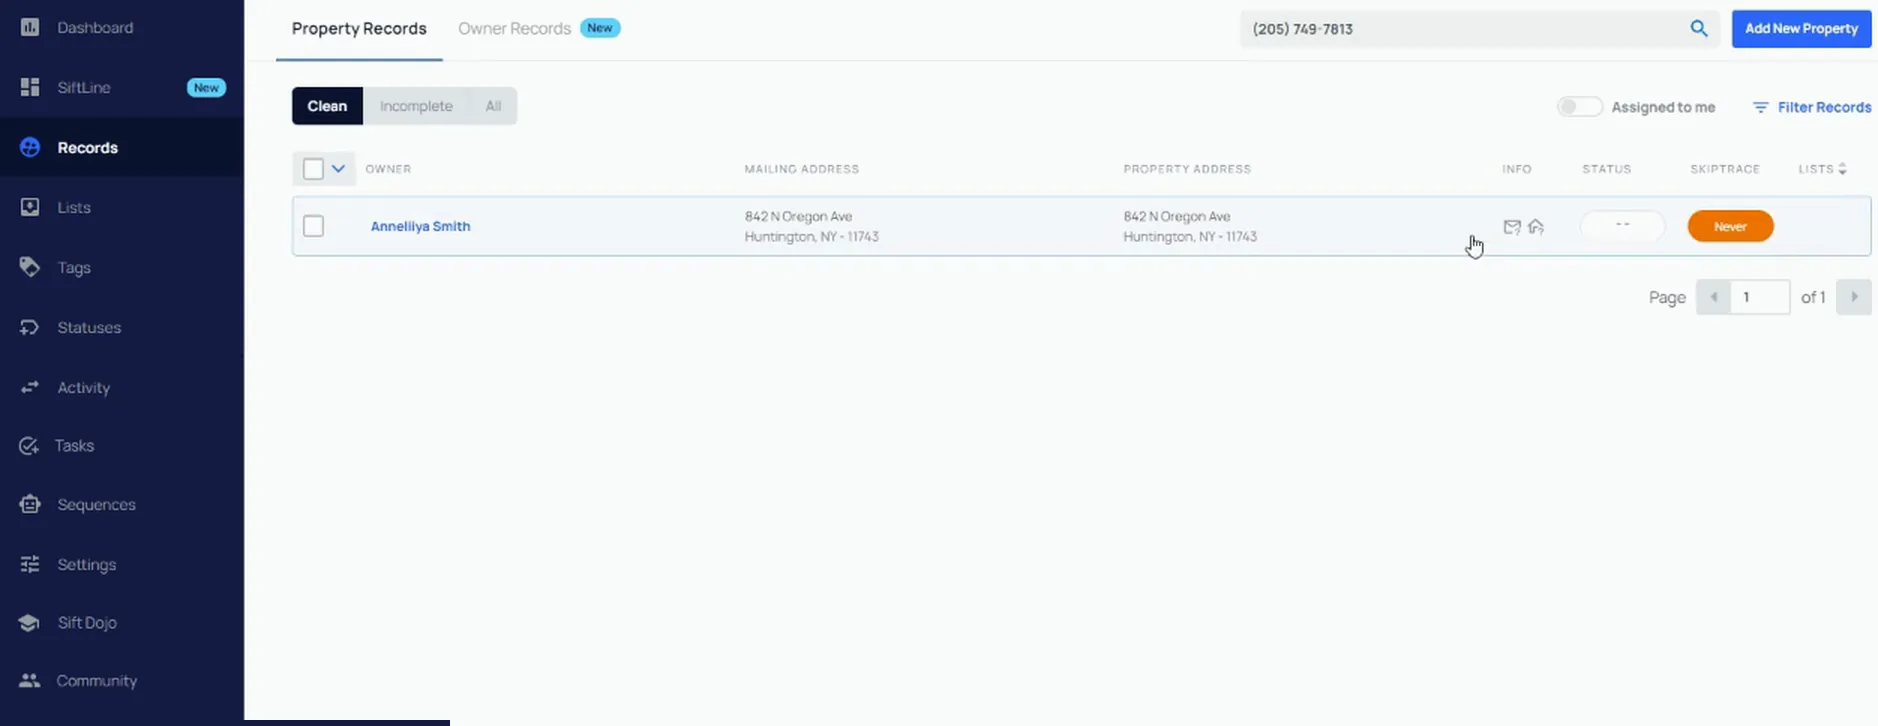Switch to Owner Records tab

coord(514,29)
